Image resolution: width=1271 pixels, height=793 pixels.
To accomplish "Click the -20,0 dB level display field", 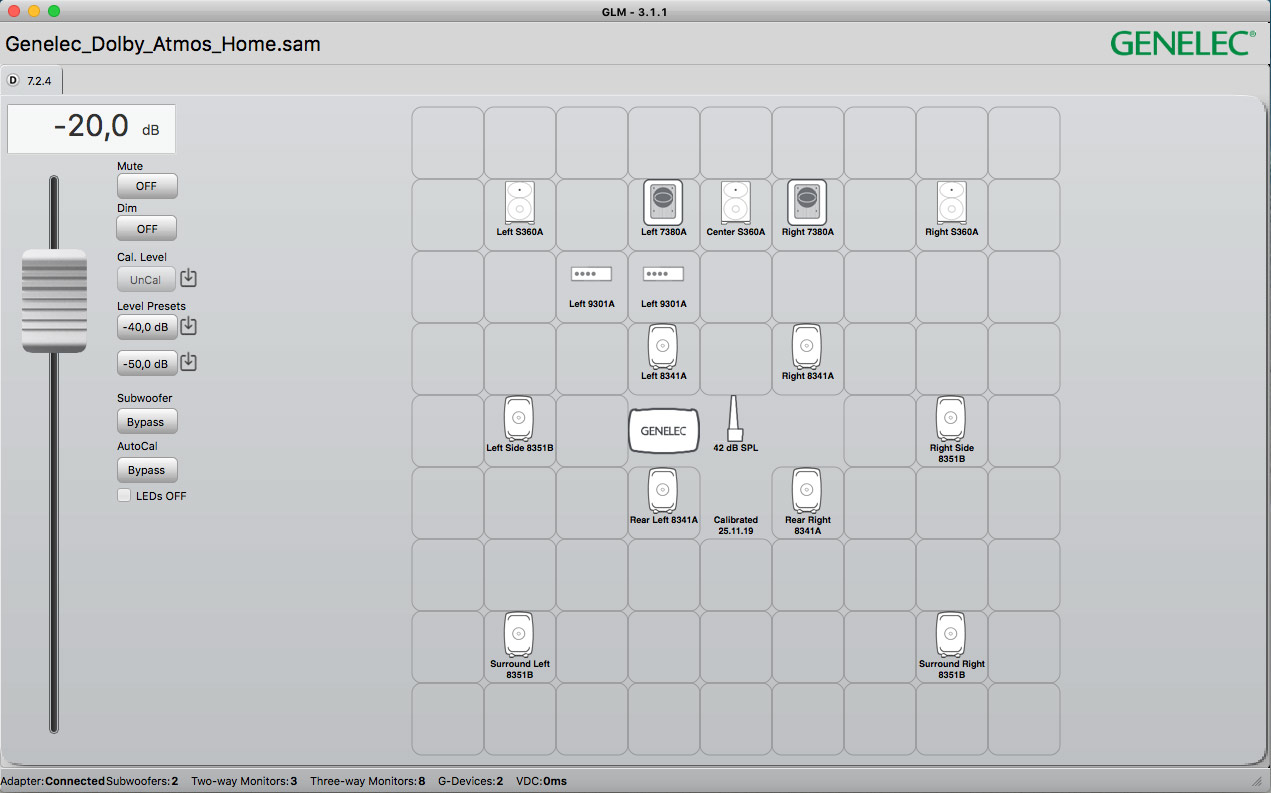I will point(91,129).
